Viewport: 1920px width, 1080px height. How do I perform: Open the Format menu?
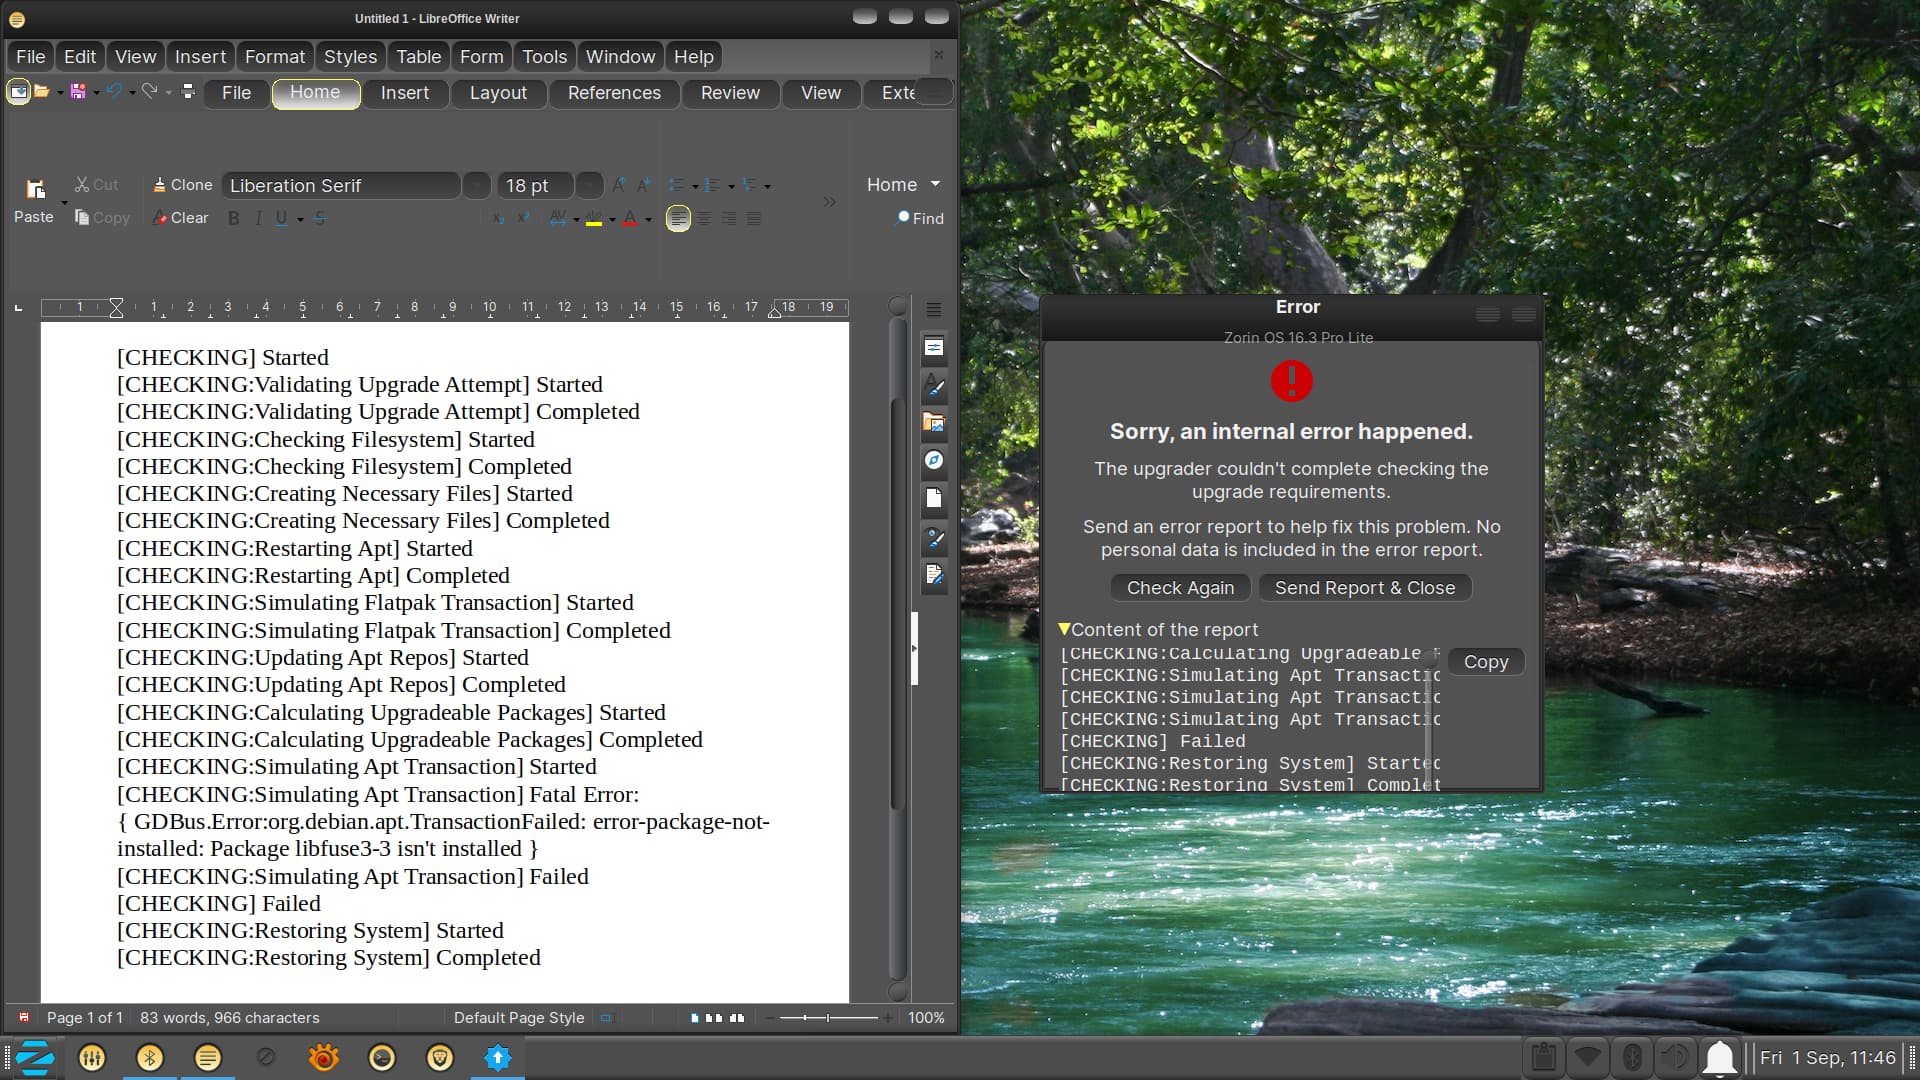pyautogui.click(x=275, y=57)
